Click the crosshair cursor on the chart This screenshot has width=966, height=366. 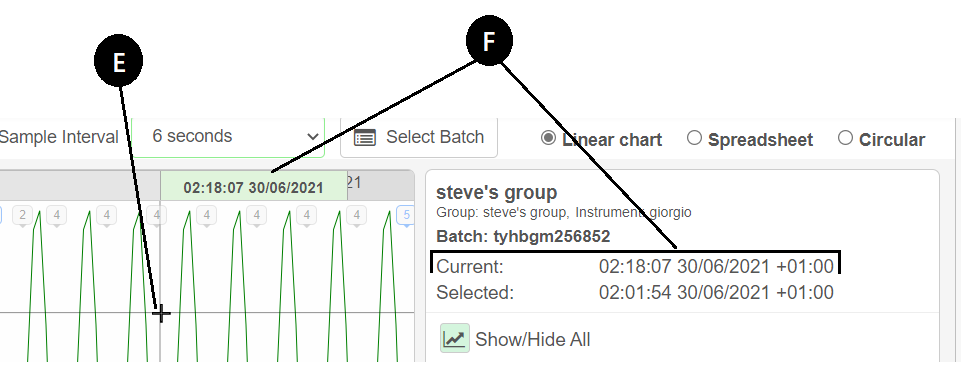point(161,314)
